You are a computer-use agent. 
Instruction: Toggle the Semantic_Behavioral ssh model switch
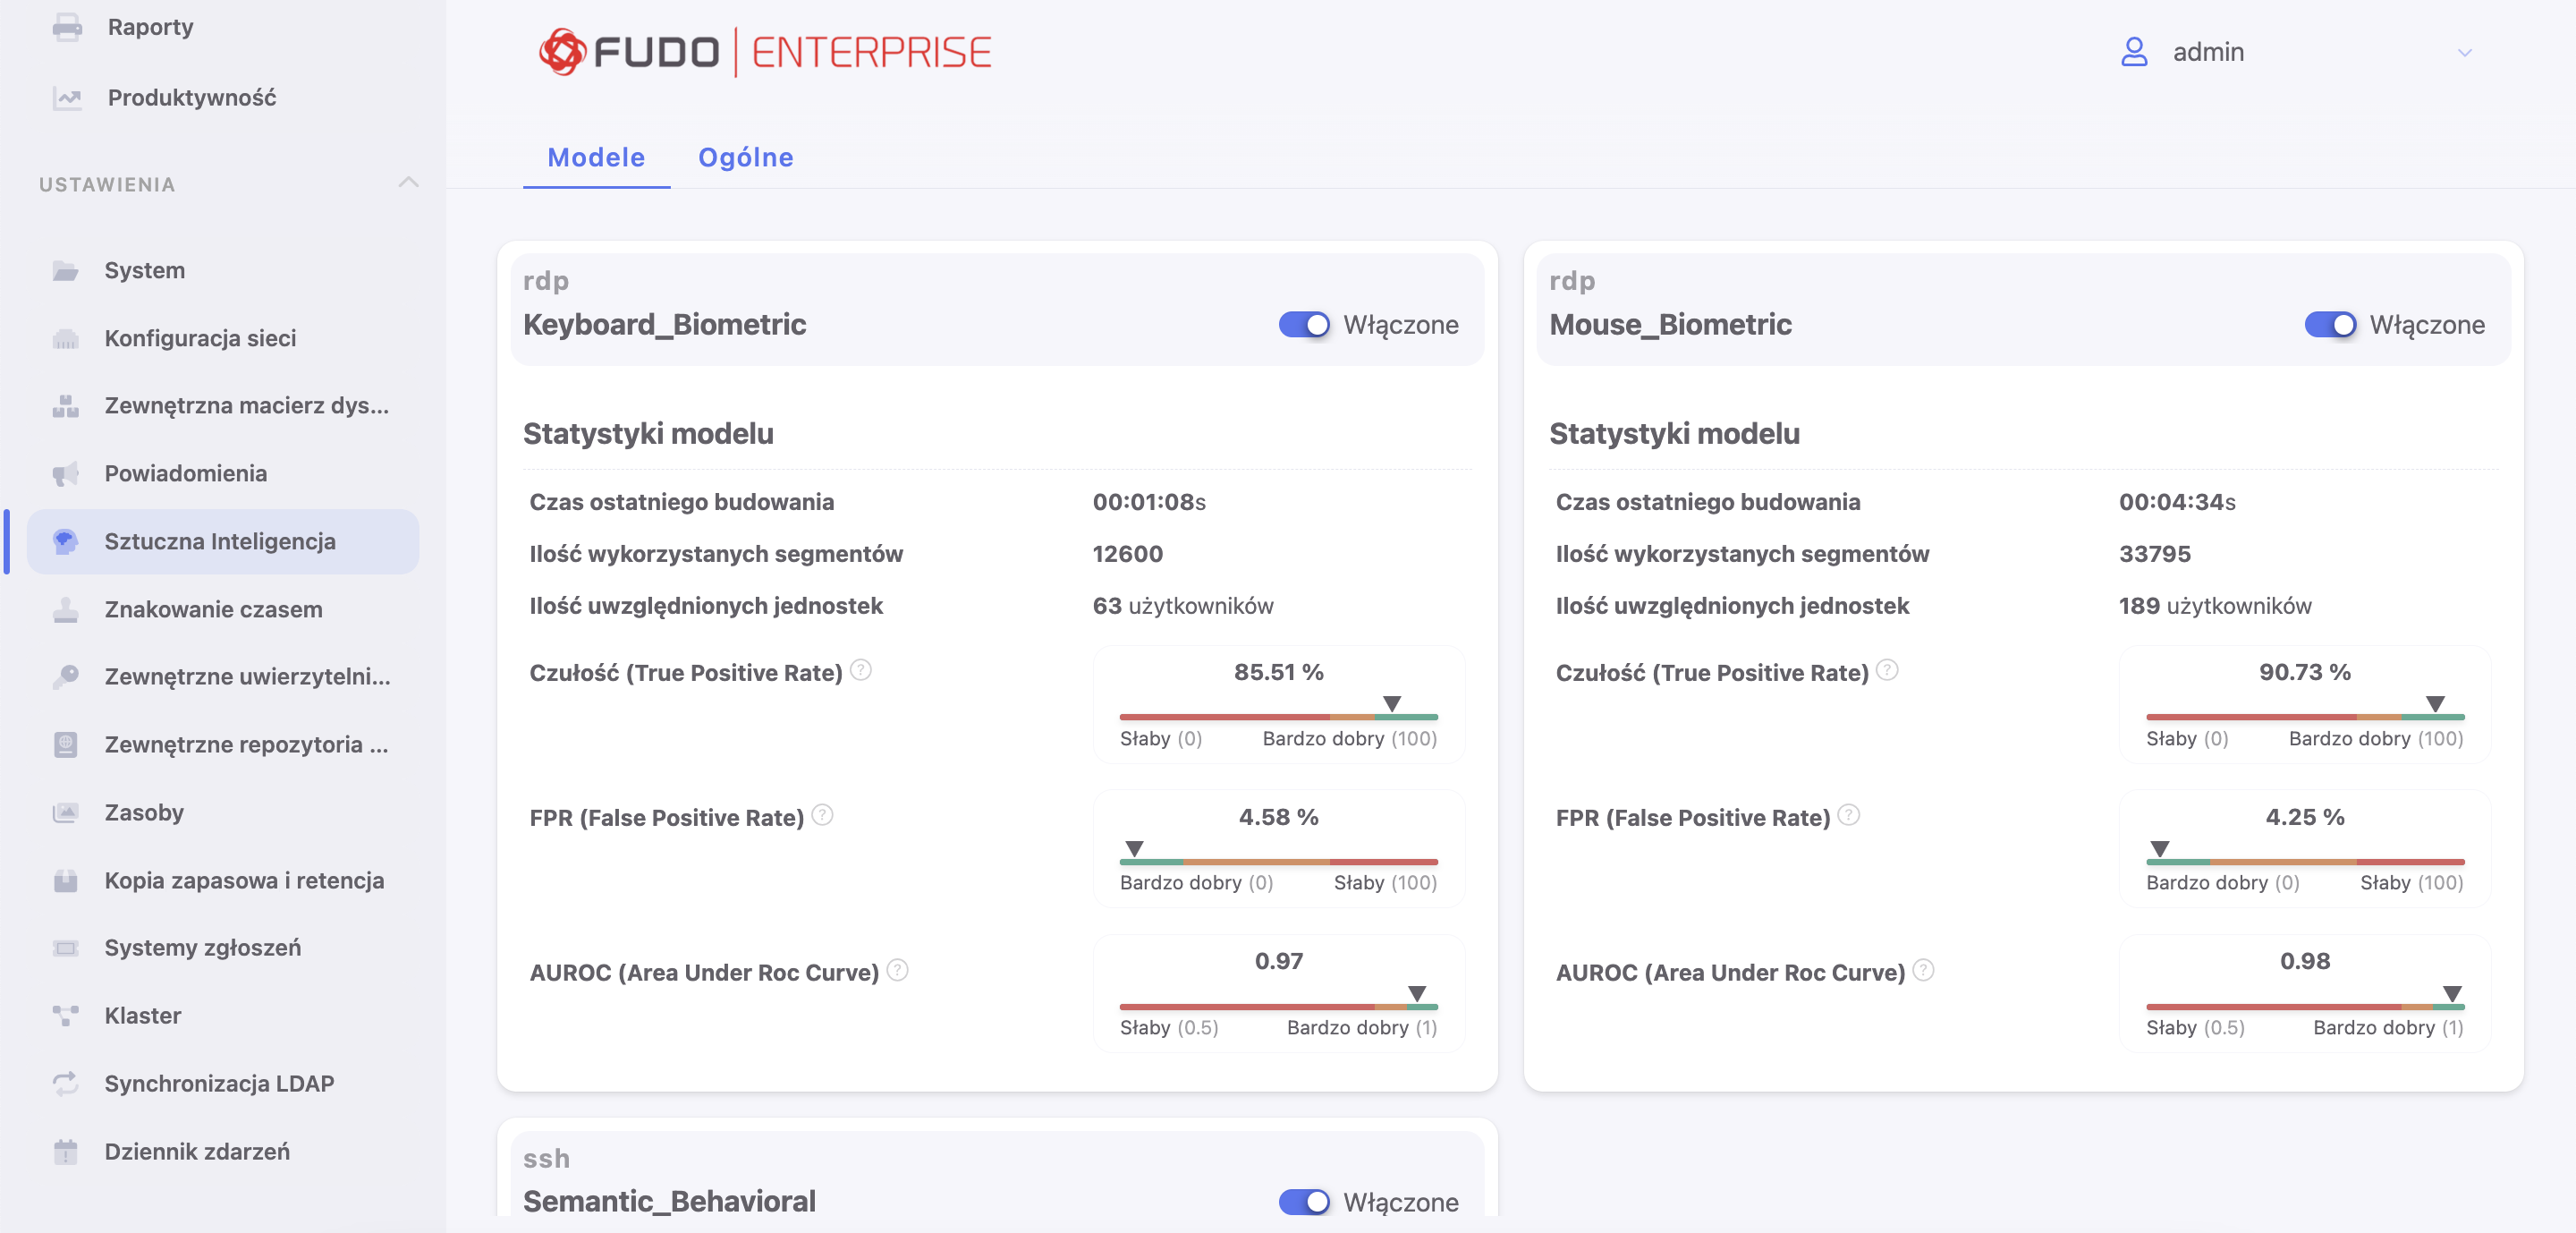(1303, 1201)
